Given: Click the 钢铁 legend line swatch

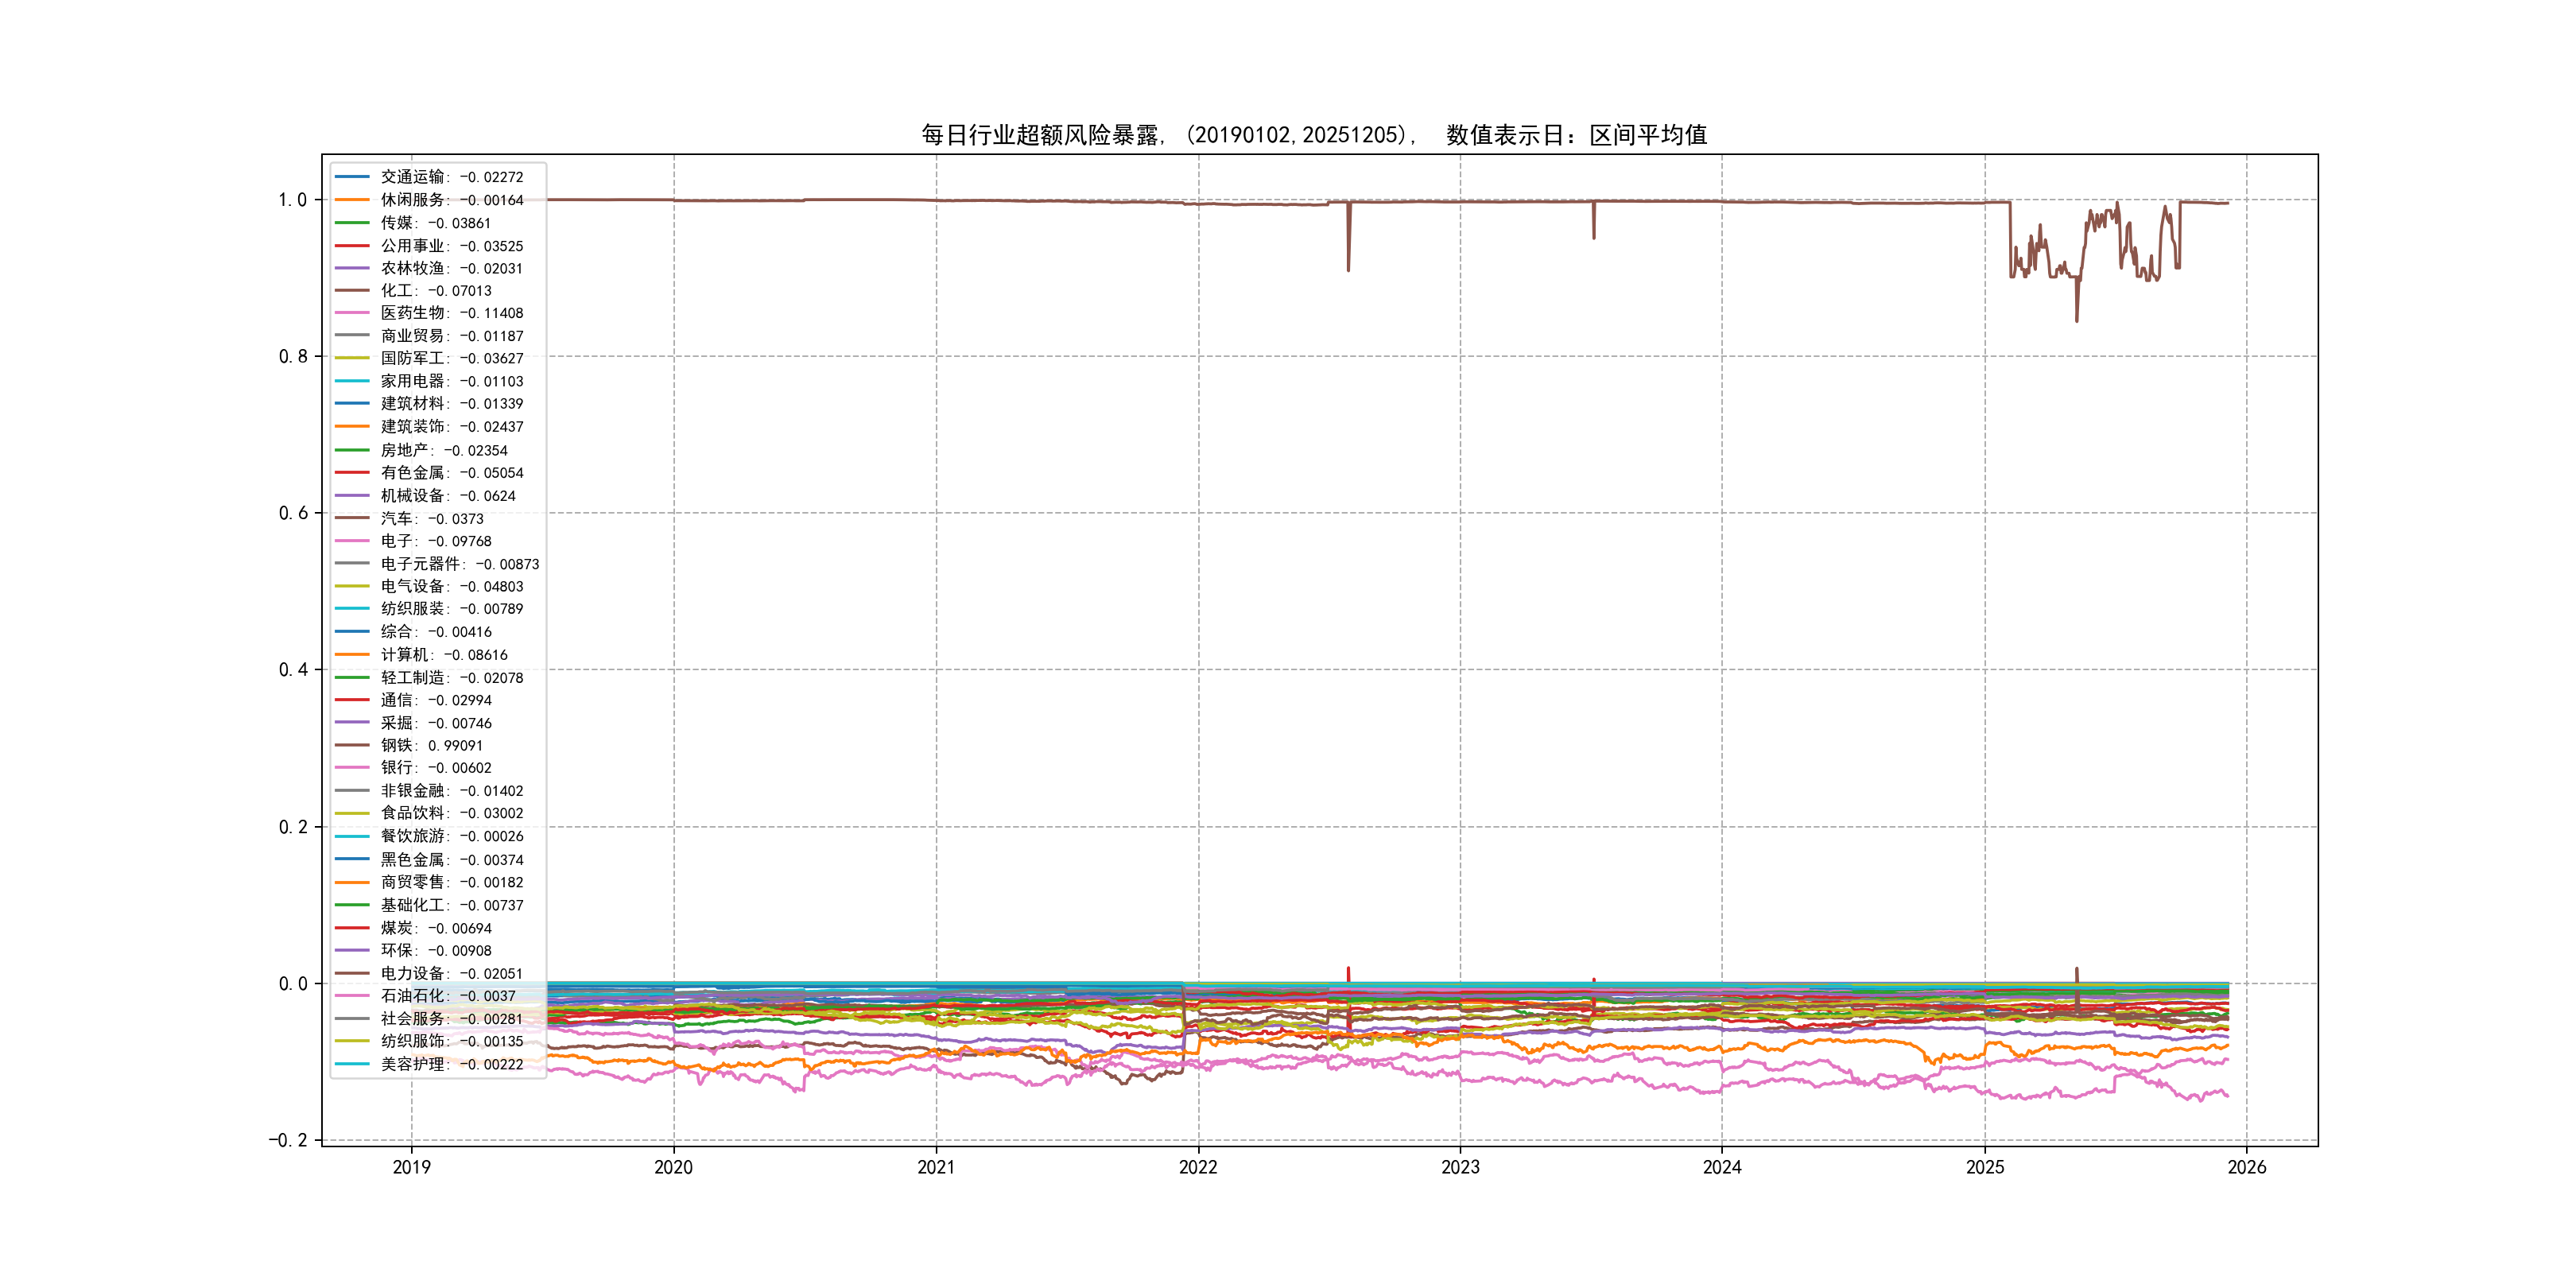Looking at the screenshot, I should [352, 745].
